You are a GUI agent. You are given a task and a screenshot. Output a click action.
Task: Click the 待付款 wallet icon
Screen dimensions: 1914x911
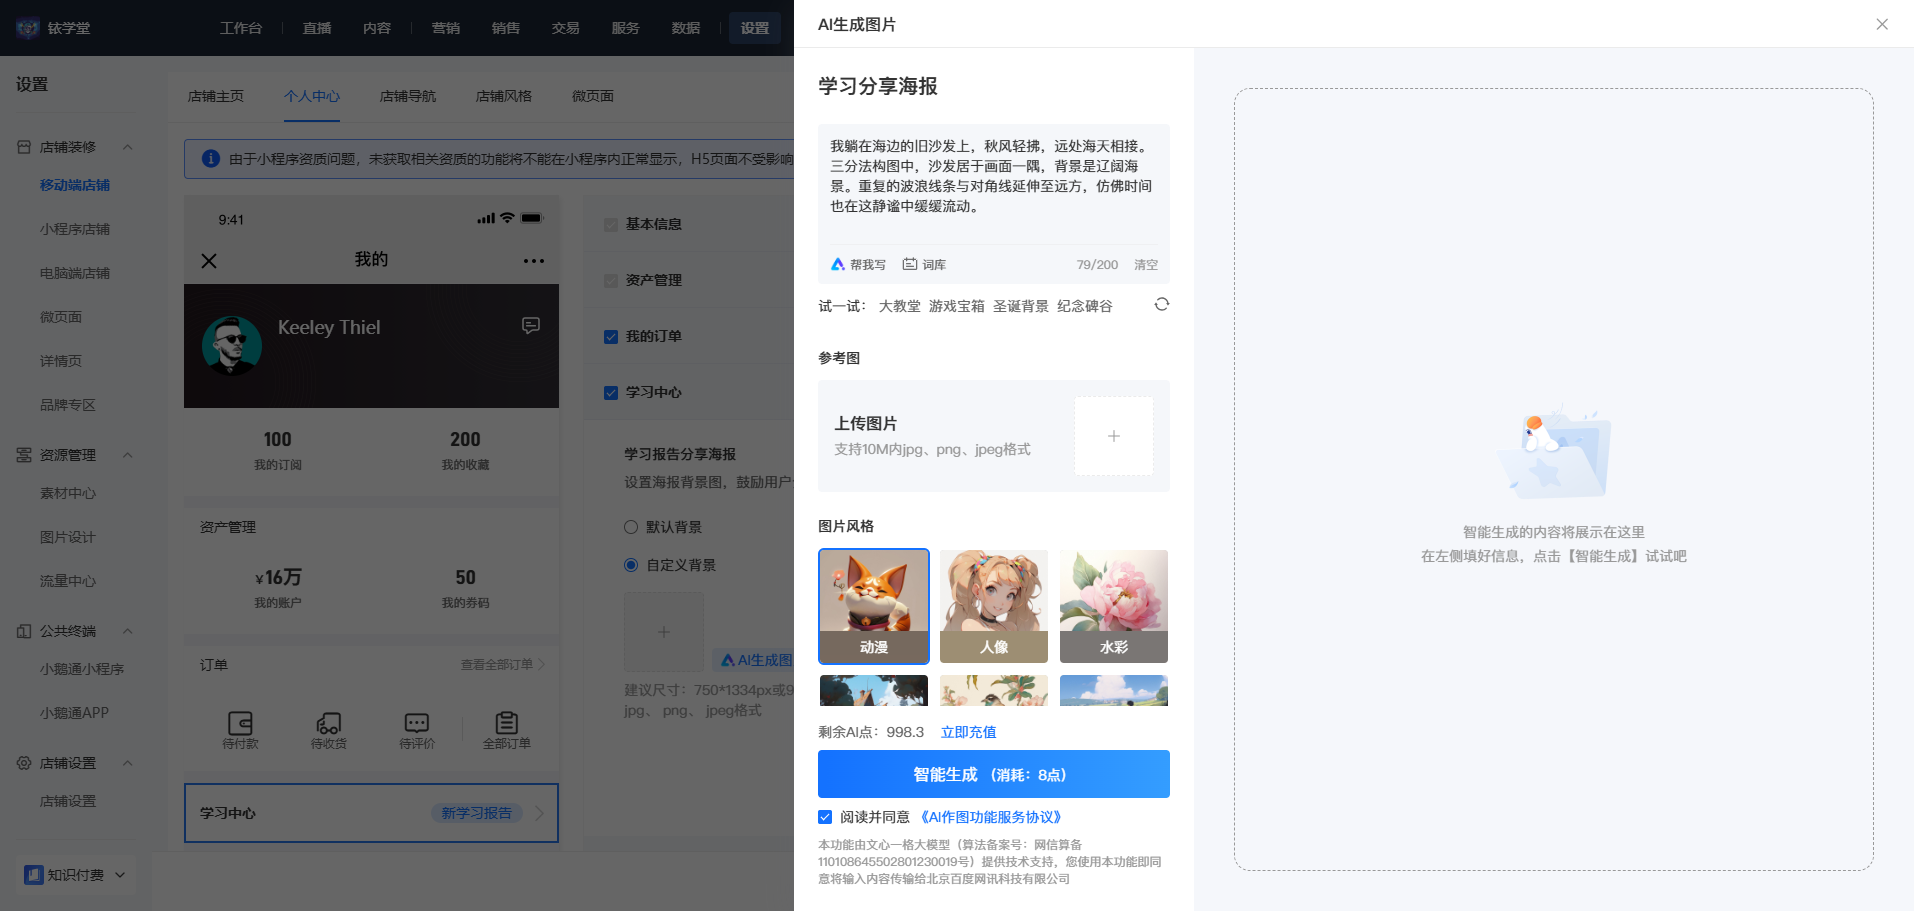[x=241, y=722]
